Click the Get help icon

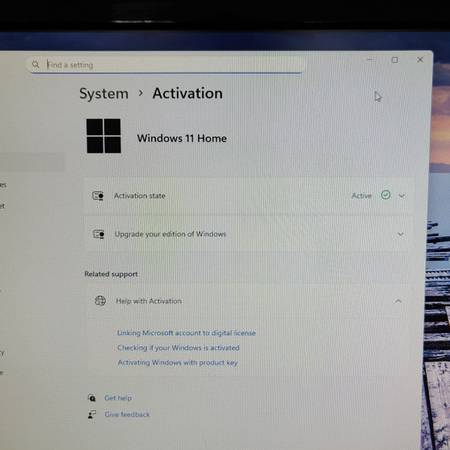(92, 398)
